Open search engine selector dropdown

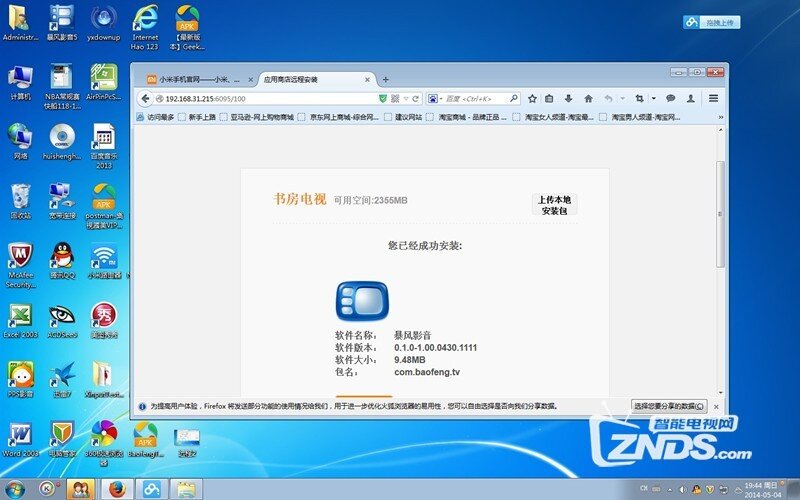coord(434,98)
